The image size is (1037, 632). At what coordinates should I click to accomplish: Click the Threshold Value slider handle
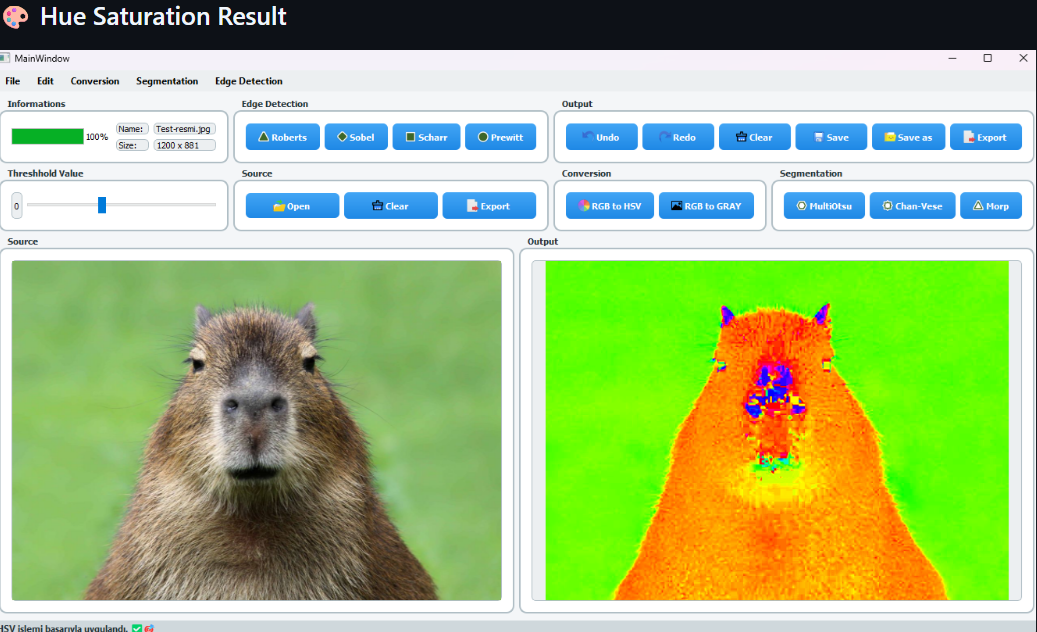pos(102,205)
